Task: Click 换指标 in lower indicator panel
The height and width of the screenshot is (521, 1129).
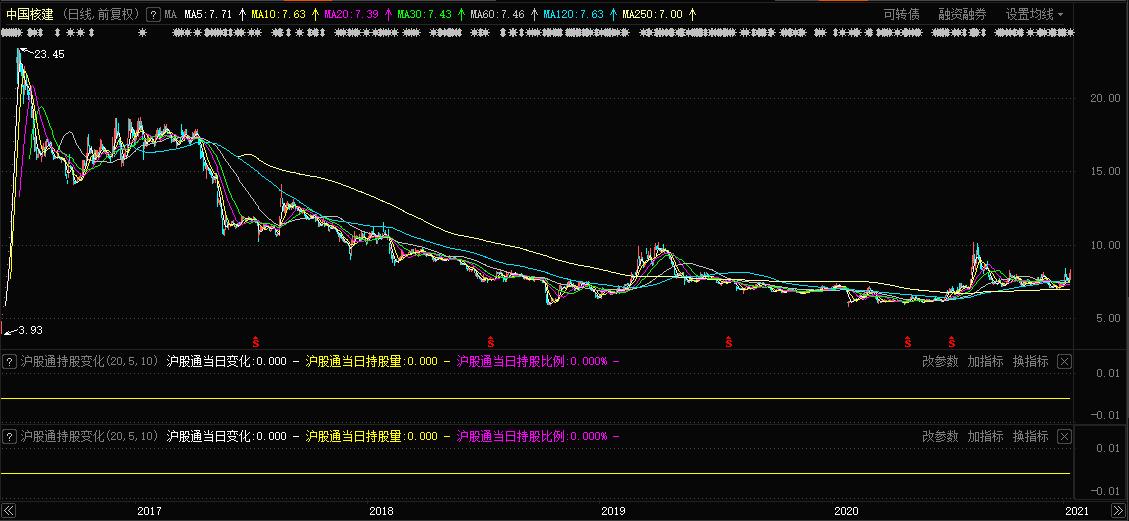Action: pyautogui.click(x=1030, y=436)
